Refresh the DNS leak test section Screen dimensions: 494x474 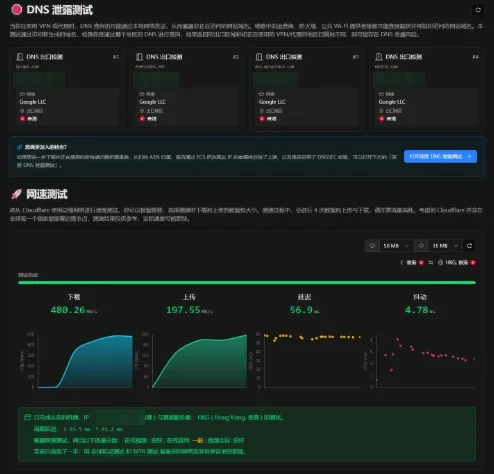(478, 10)
